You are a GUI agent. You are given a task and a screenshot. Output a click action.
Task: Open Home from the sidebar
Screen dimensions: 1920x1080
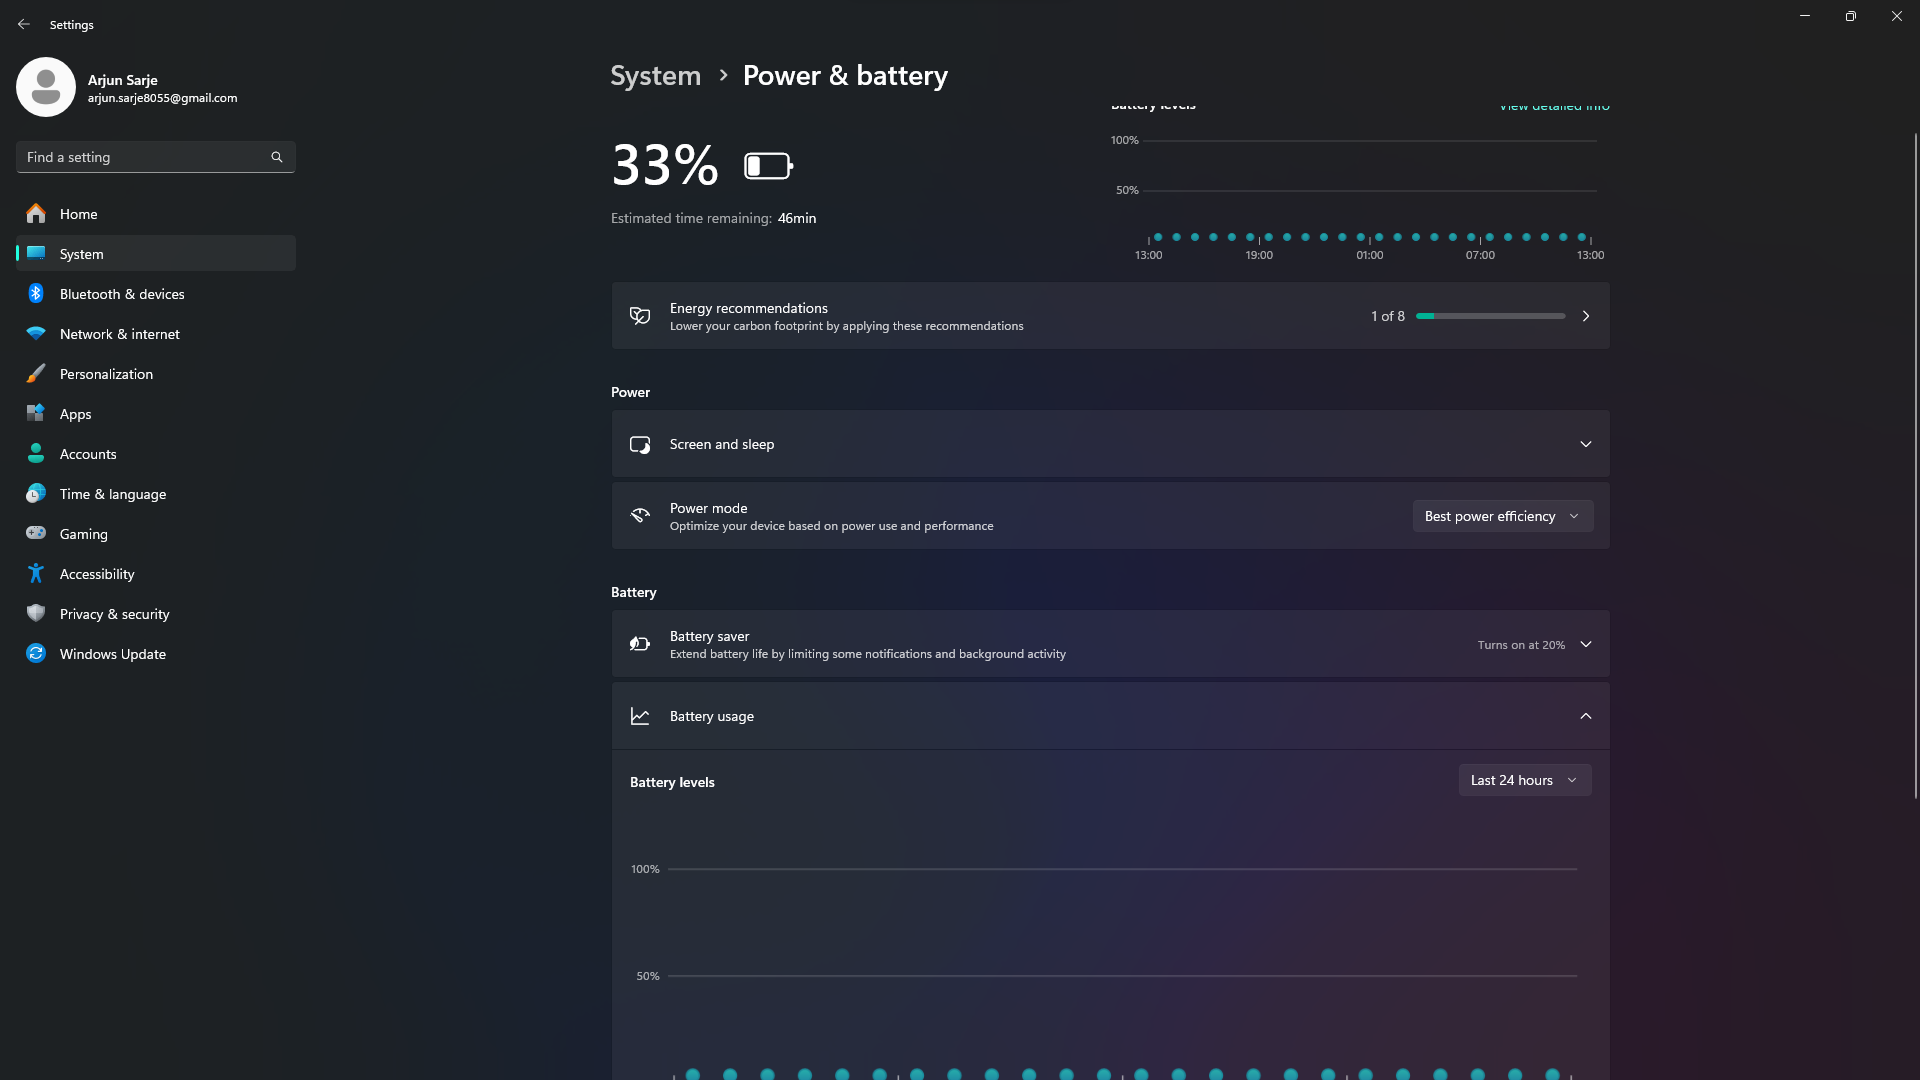[x=78, y=213]
